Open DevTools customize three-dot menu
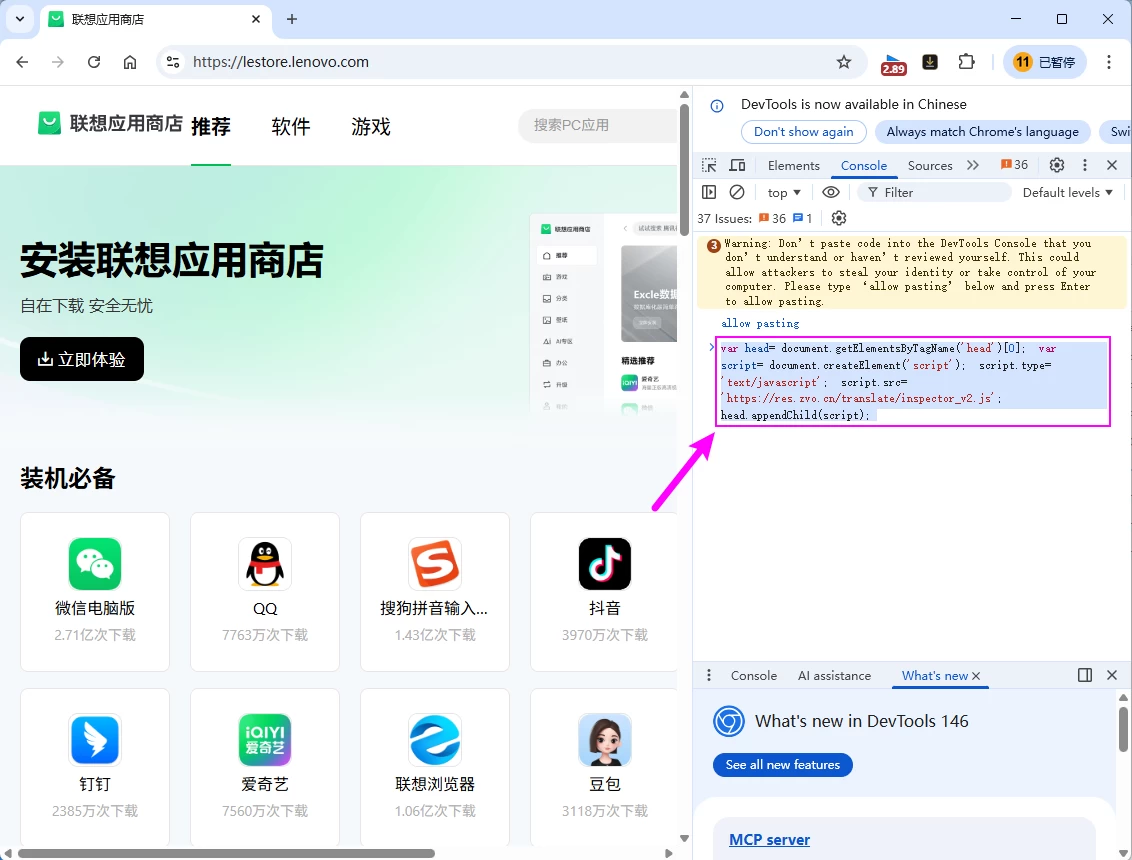 coord(1084,165)
